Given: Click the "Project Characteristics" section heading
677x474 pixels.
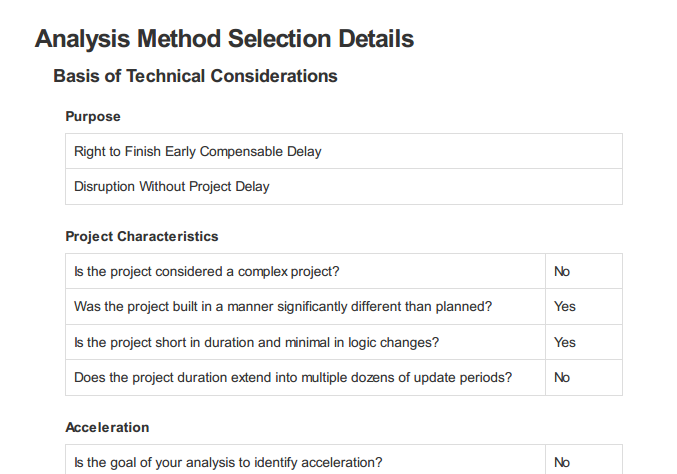Looking at the screenshot, I should [x=142, y=237].
